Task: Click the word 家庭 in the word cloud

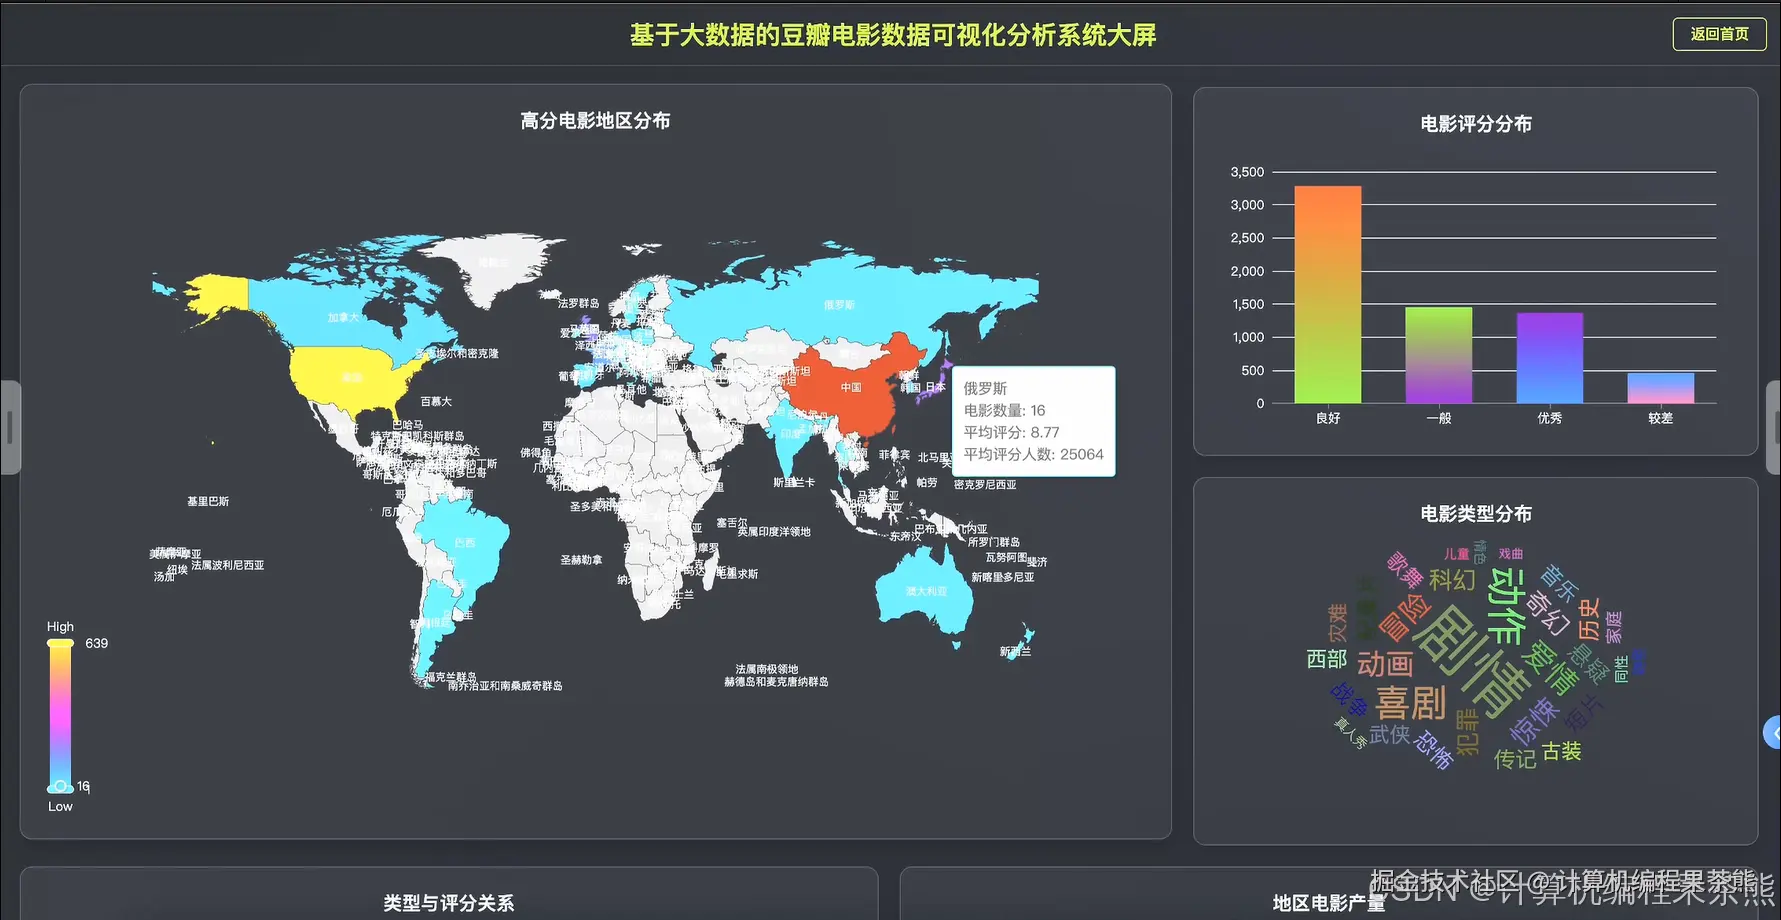Action: 1613,627
